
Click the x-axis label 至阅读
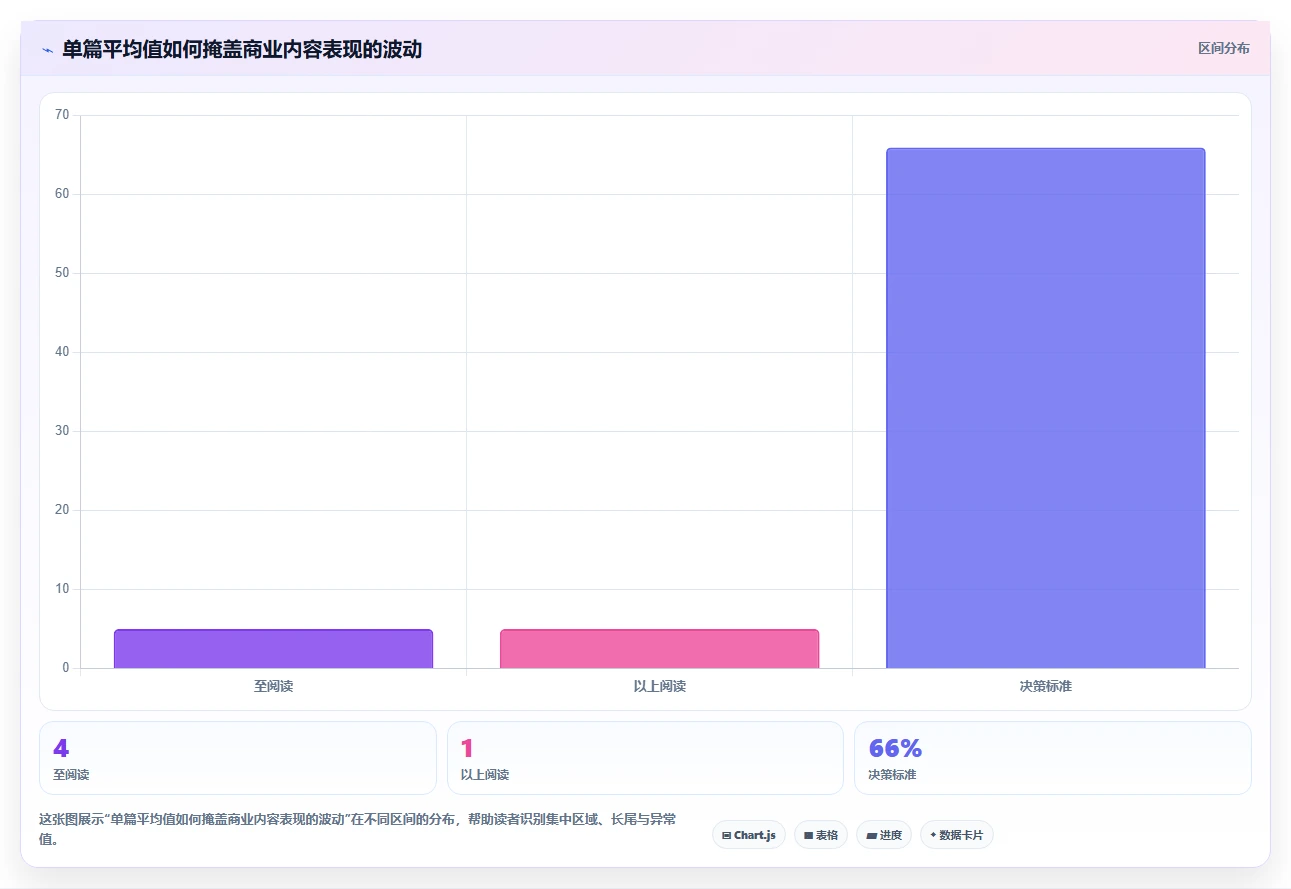click(x=273, y=687)
